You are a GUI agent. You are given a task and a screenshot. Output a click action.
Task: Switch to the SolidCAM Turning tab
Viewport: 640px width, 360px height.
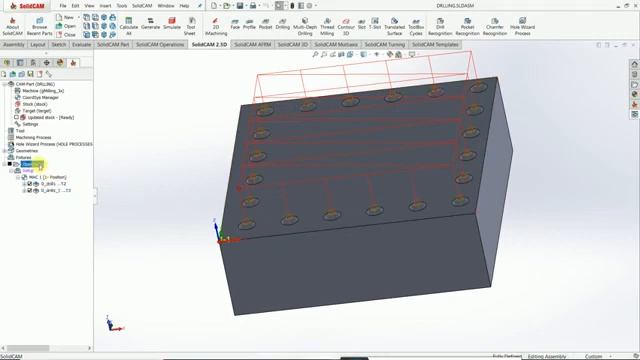384,44
